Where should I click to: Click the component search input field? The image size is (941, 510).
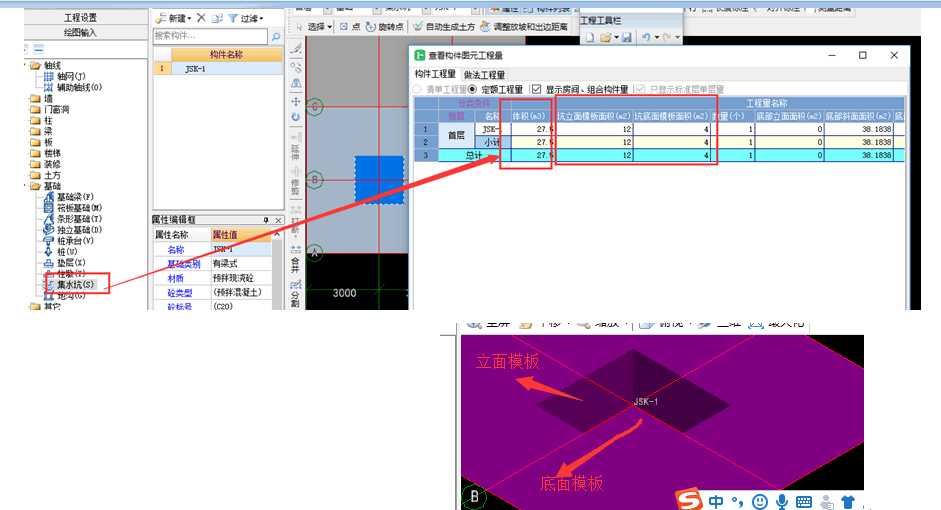coord(210,37)
